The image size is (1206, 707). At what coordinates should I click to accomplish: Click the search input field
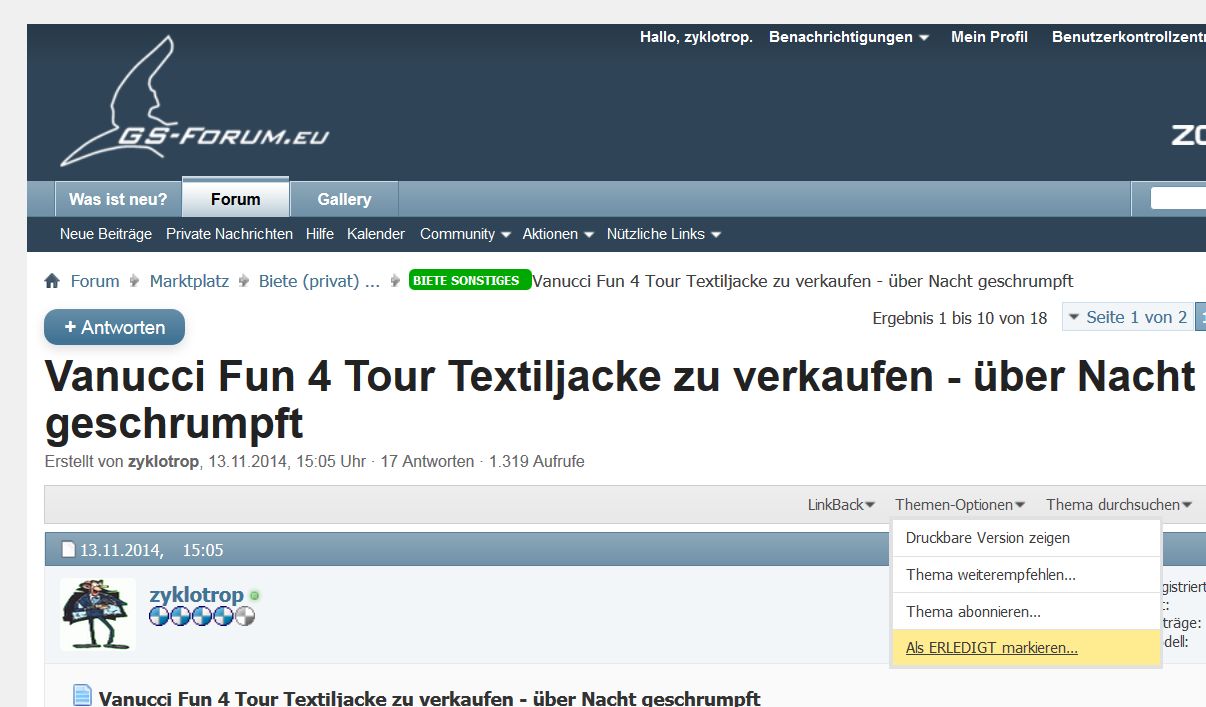1178,199
